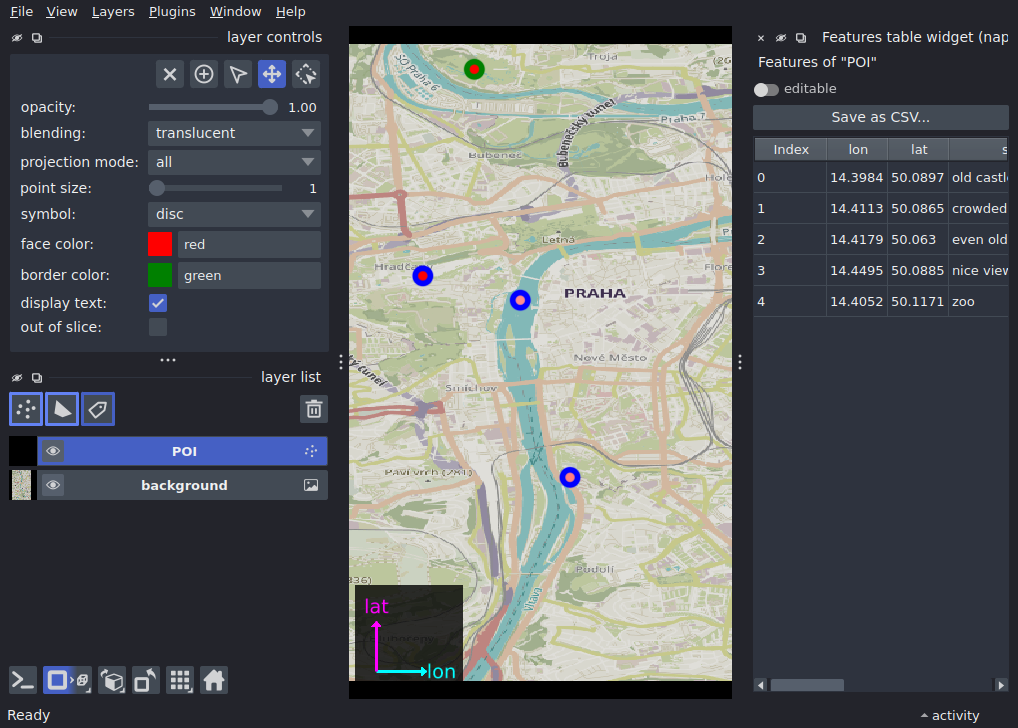Toggle grid view mode button

(180, 681)
